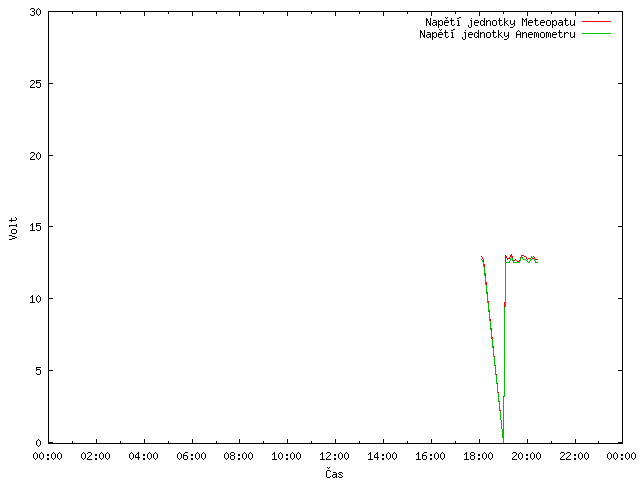Click the green legend line sample

point(596,33)
